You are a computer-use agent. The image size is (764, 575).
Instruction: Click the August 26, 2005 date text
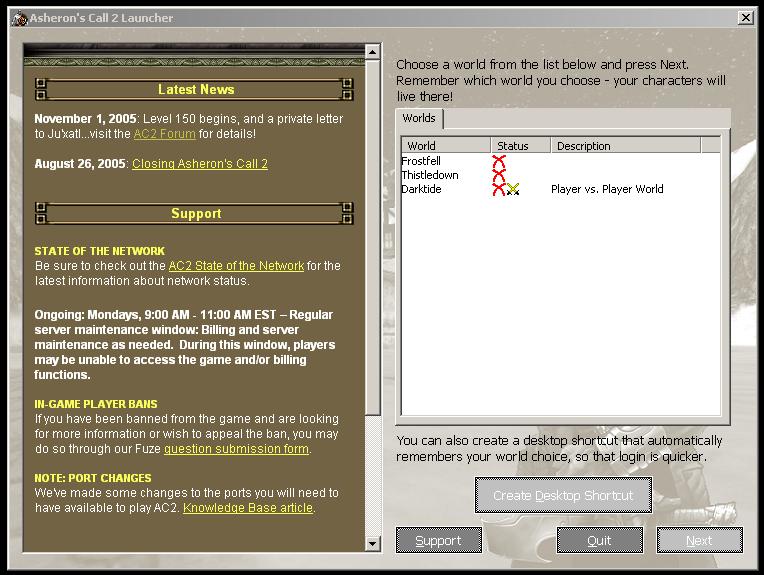click(x=80, y=164)
